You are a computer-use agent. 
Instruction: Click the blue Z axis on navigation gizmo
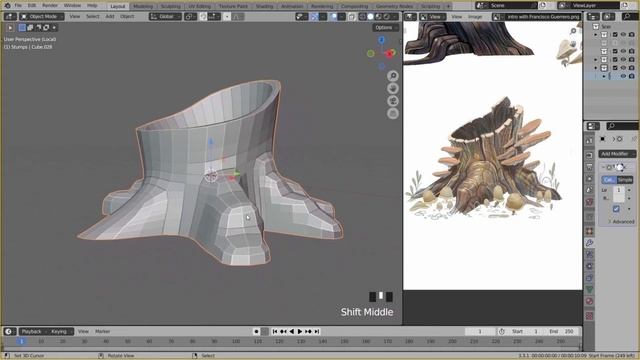pyautogui.click(x=382, y=40)
